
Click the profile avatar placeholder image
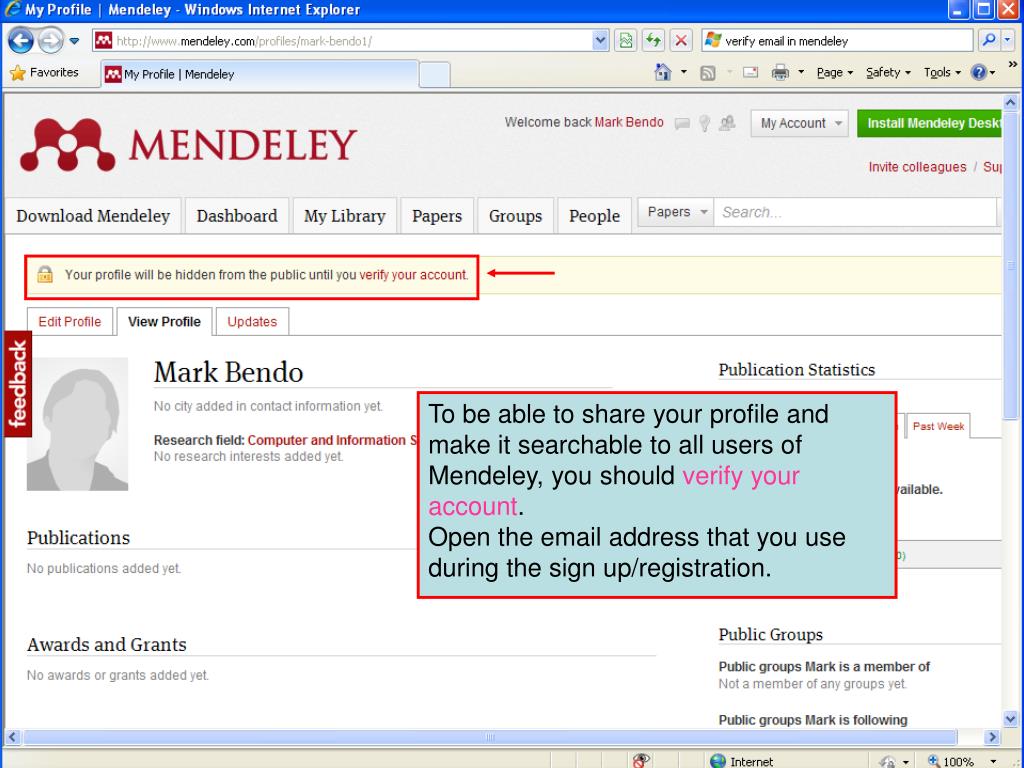[x=77, y=424]
